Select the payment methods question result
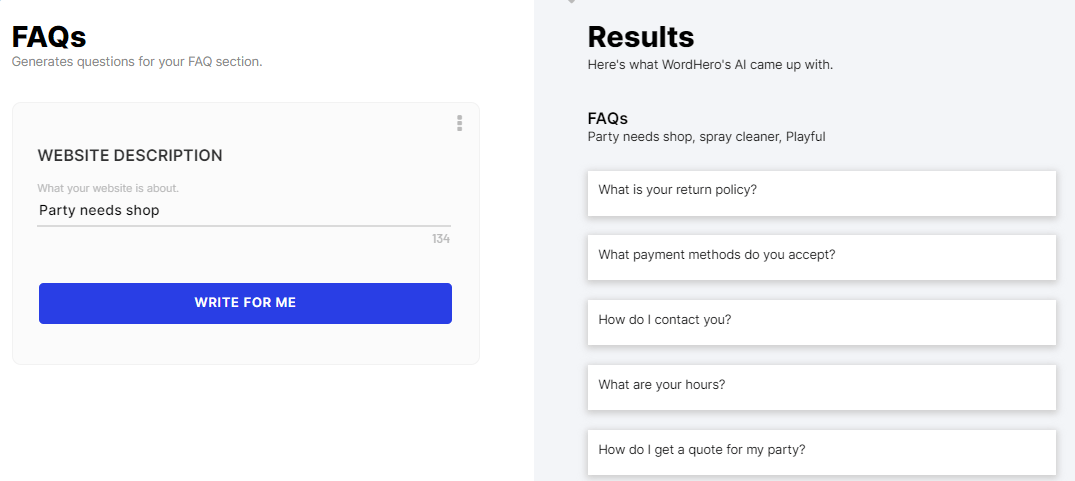 click(x=821, y=256)
